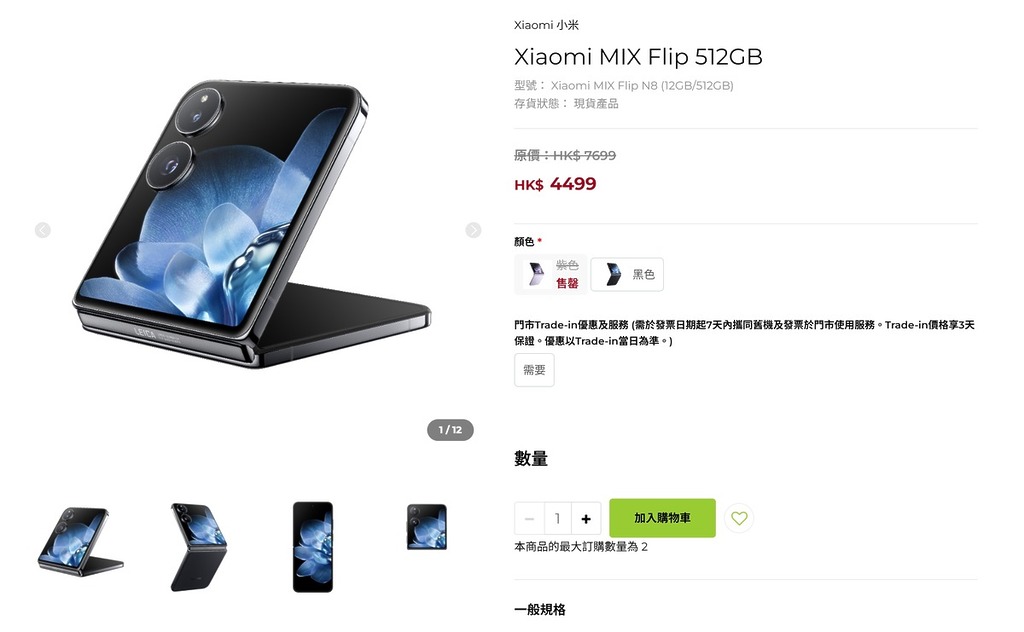Select the sold-out purple (紫色) color option
The width and height of the screenshot is (1024, 632).
(551, 274)
